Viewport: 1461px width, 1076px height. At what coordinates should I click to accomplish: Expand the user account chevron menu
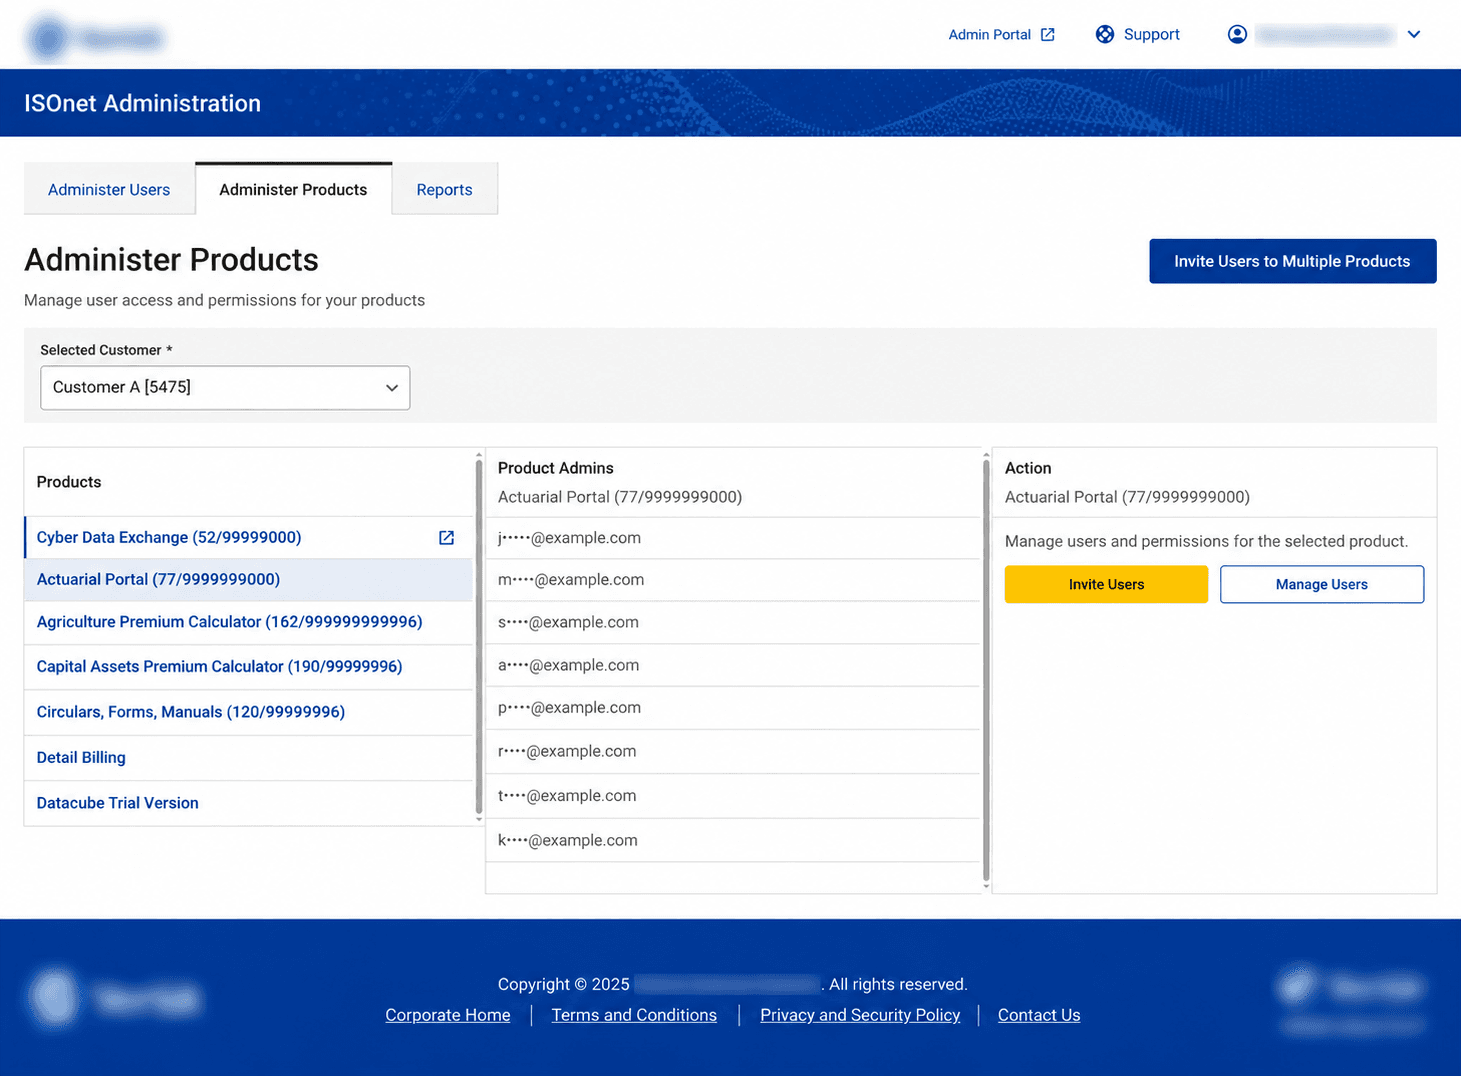1414,35
